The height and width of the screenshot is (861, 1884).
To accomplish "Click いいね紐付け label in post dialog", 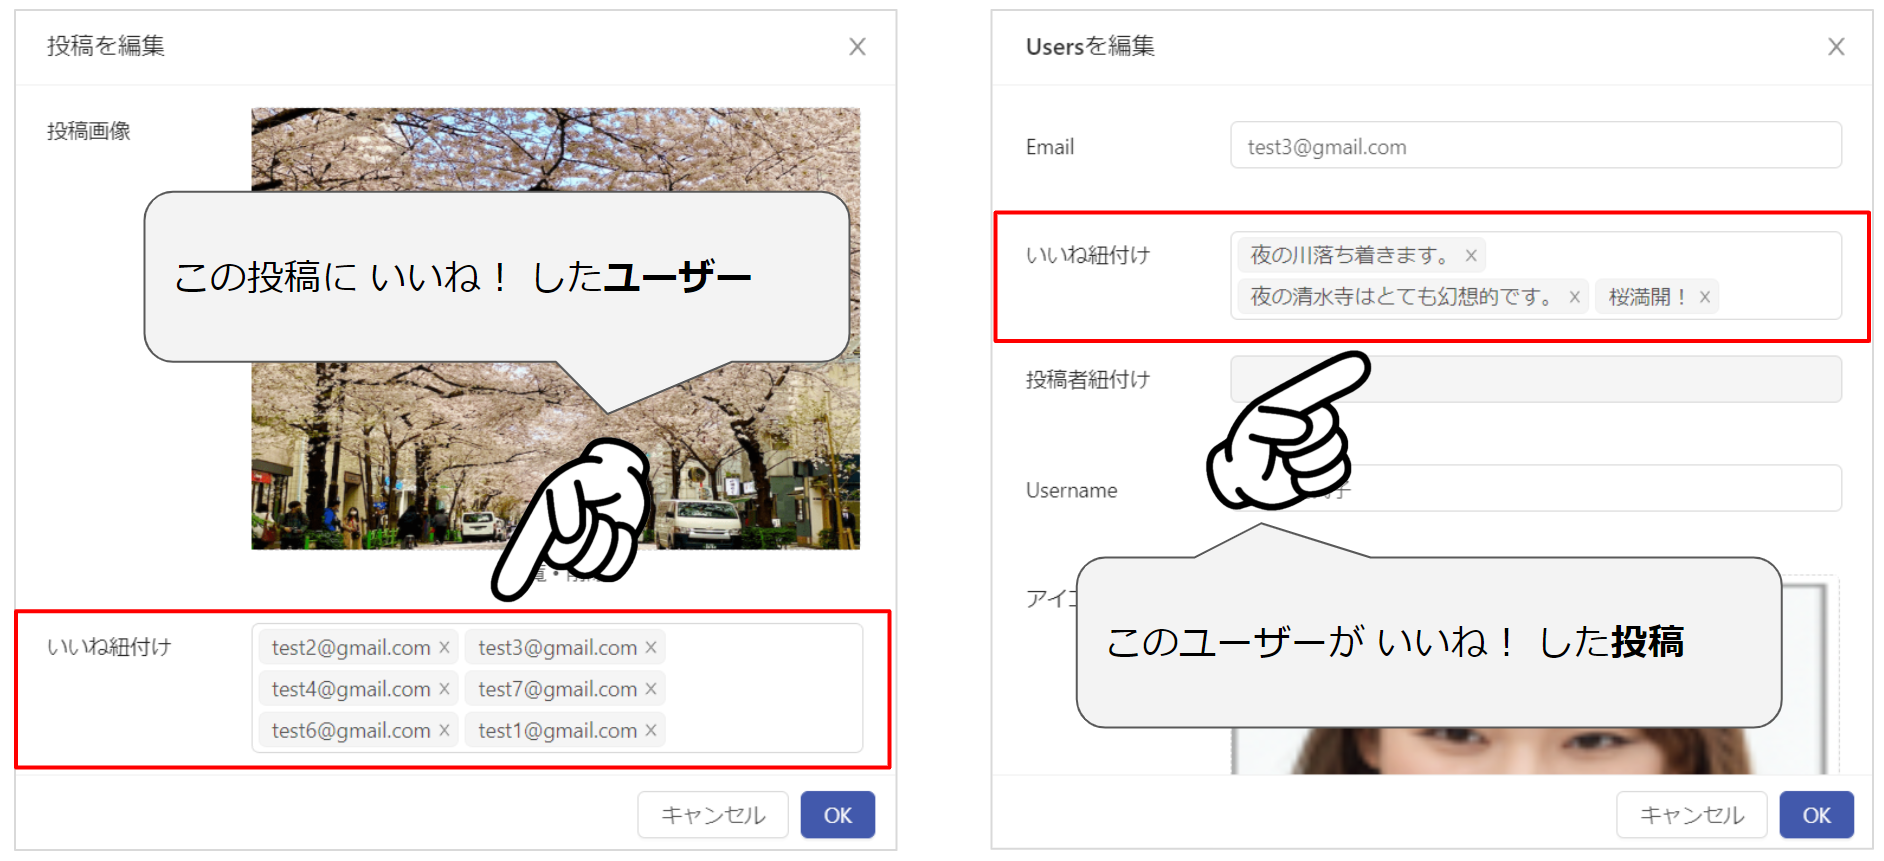I will (109, 648).
